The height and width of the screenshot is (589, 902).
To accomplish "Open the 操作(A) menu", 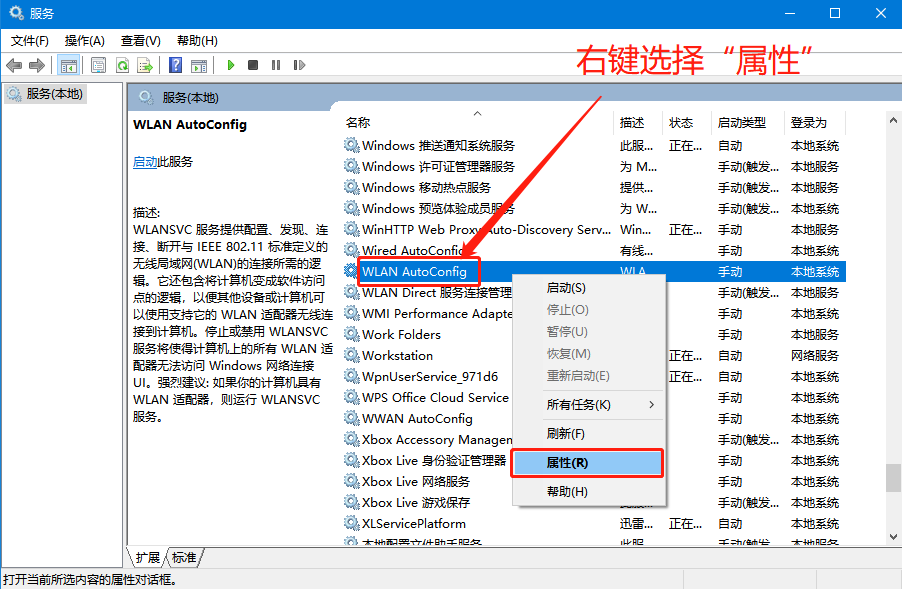I will click(84, 41).
